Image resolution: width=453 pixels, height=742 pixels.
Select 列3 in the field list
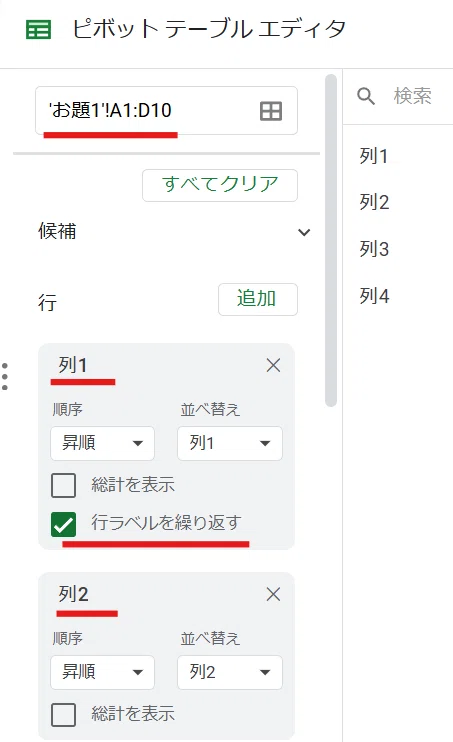click(374, 249)
